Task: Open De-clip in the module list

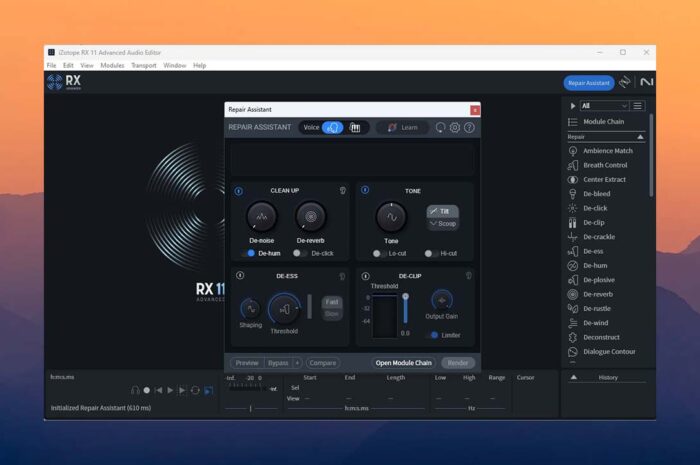Action: (x=586, y=222)
